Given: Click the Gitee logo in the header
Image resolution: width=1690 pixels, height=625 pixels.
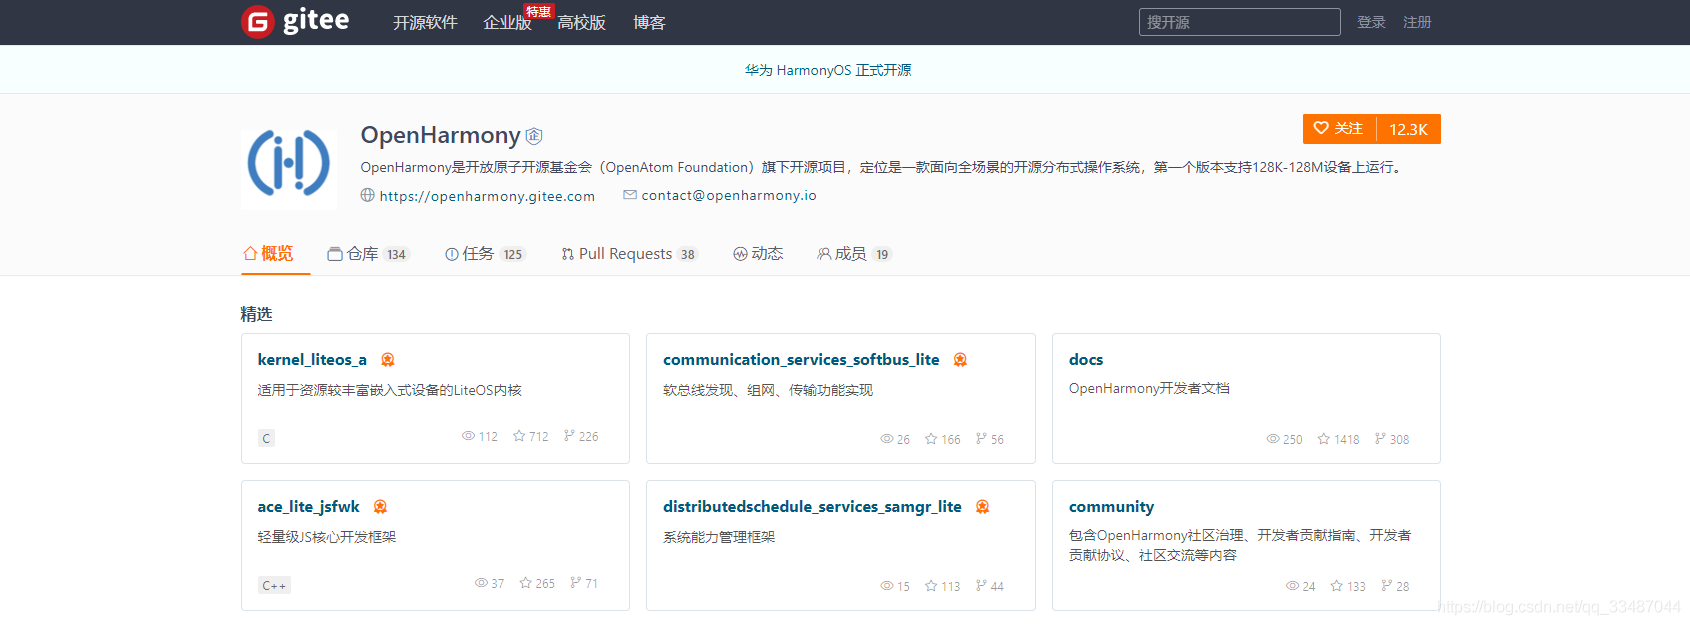Looking at the screenshot, I should click(295, 21).
